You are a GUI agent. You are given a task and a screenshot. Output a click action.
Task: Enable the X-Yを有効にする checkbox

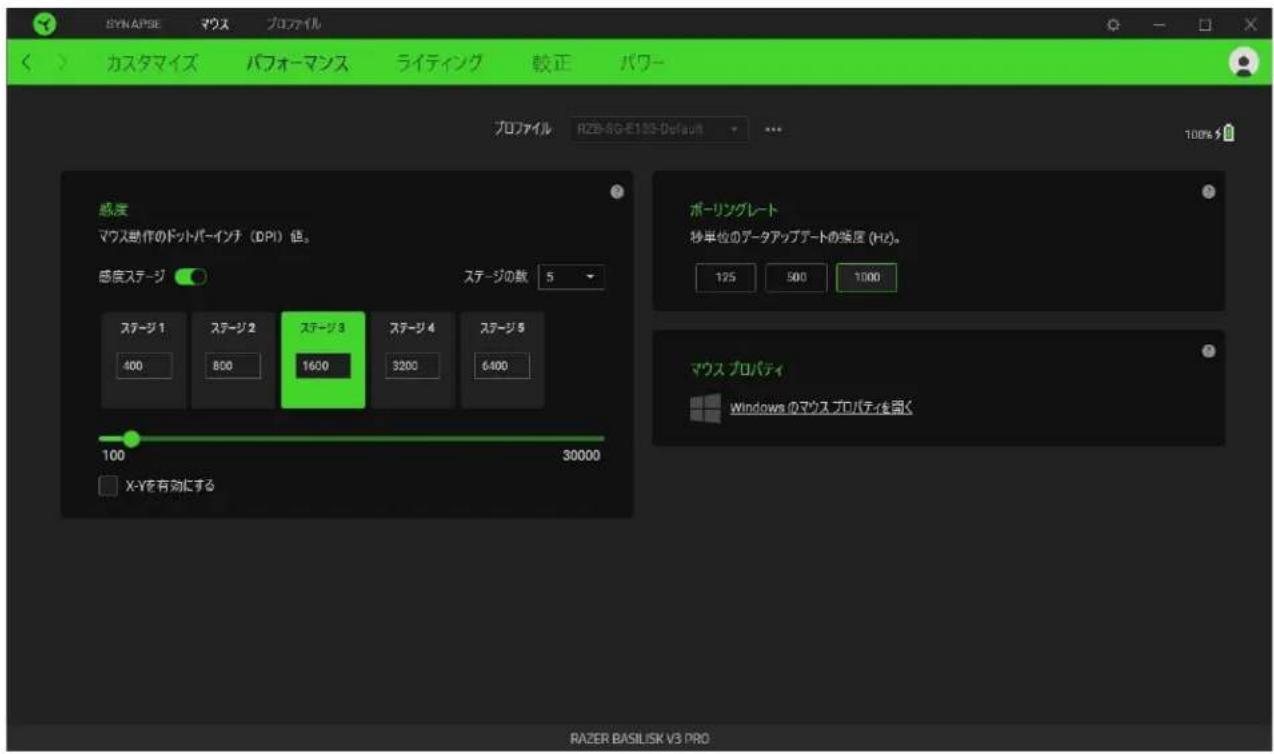(108, 486)
